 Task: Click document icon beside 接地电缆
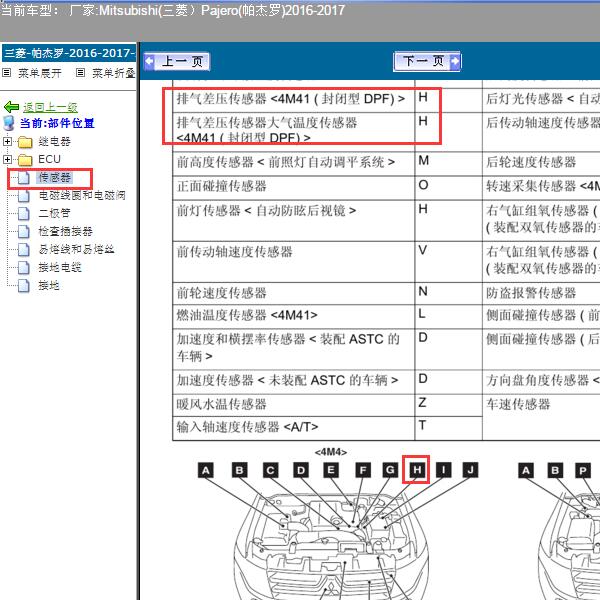click(24, 267)
